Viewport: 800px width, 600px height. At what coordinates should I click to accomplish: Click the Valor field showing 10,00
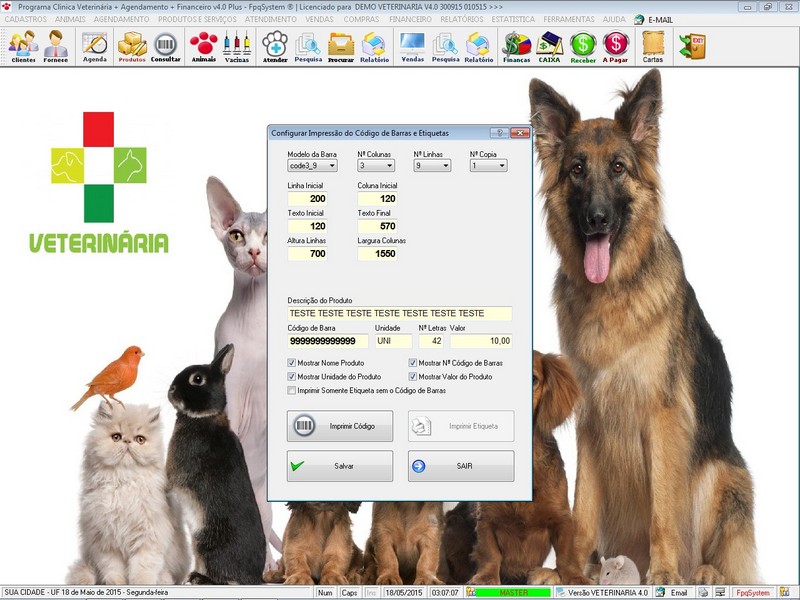click(x=481, y=341)
